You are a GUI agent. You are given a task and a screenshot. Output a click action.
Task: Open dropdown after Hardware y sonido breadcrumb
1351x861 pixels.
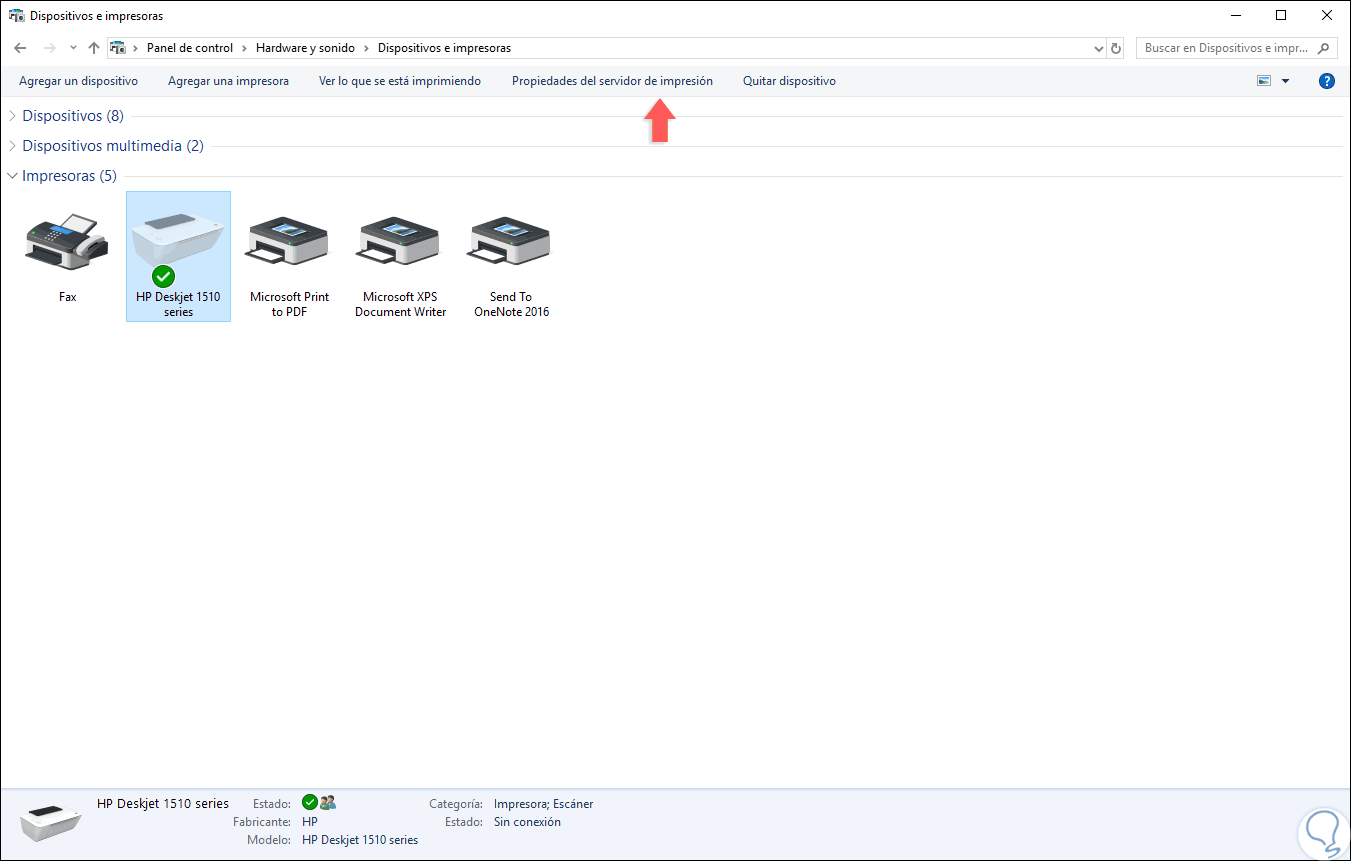pos(367,48)
